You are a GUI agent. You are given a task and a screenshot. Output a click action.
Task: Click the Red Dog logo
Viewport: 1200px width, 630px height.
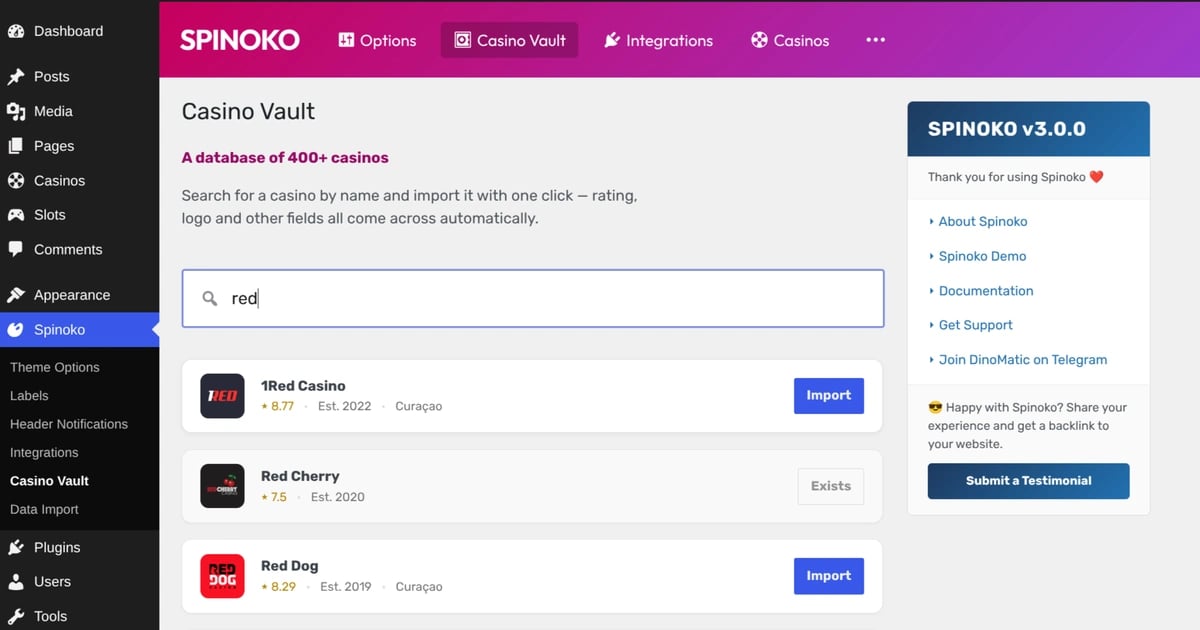pyautogui.click(x=222, y=576)
